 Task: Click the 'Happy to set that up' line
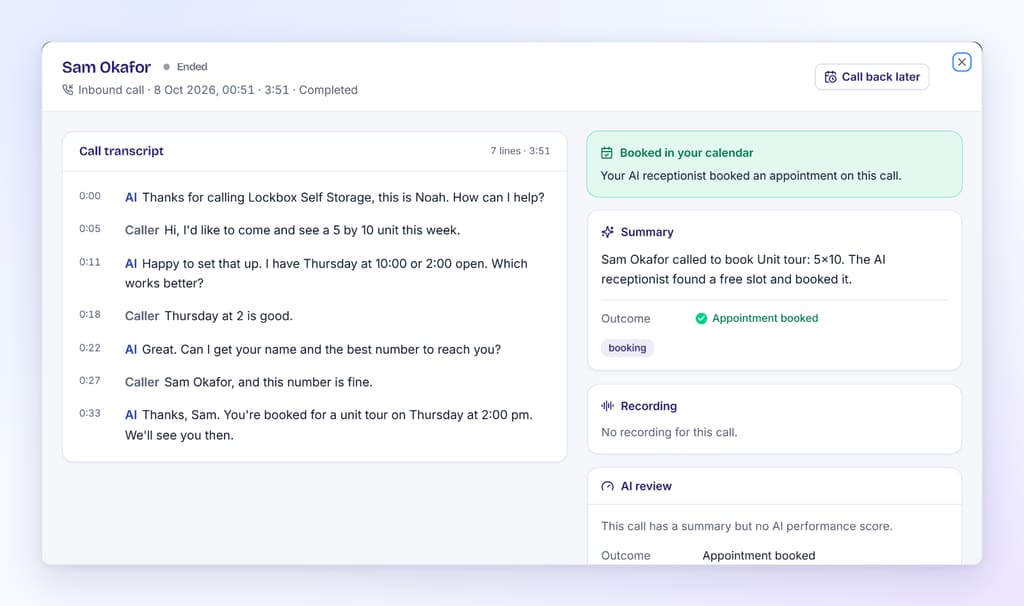point(326,273)
